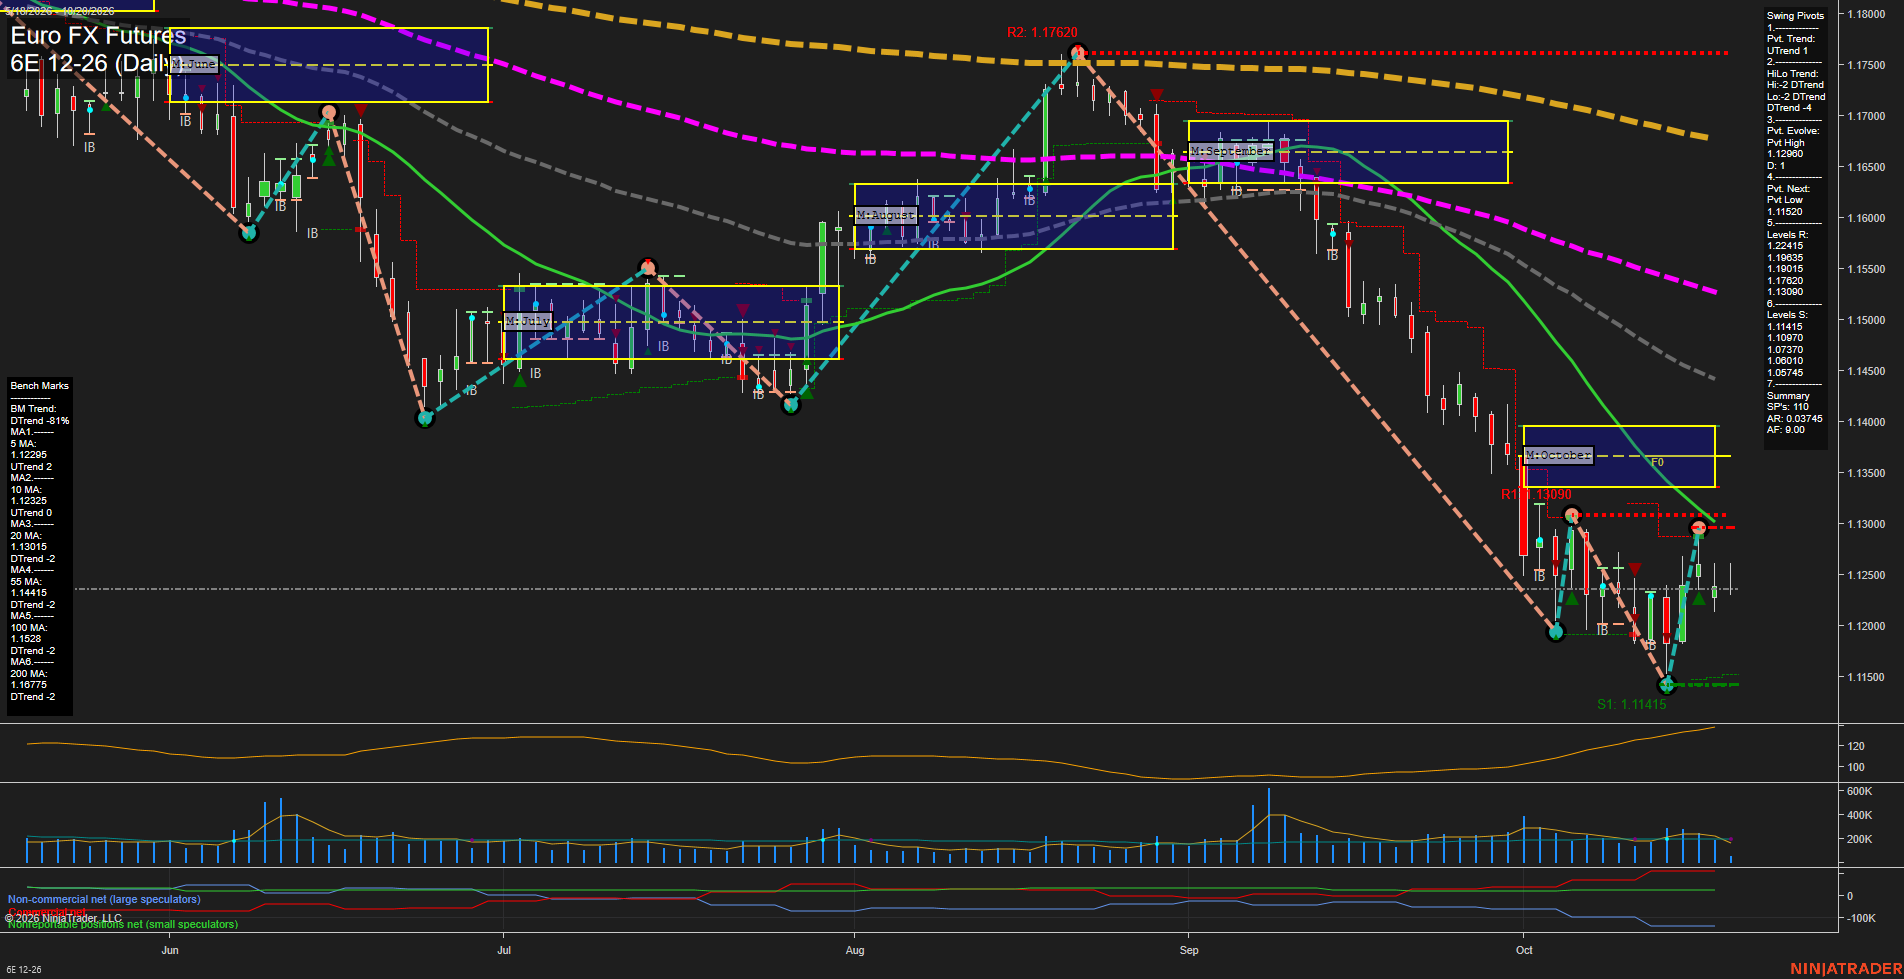Viewport: 1904px width, 979px height.
Task: Click the R1: 1.13090 resistance label
Action: (1536, 495)
